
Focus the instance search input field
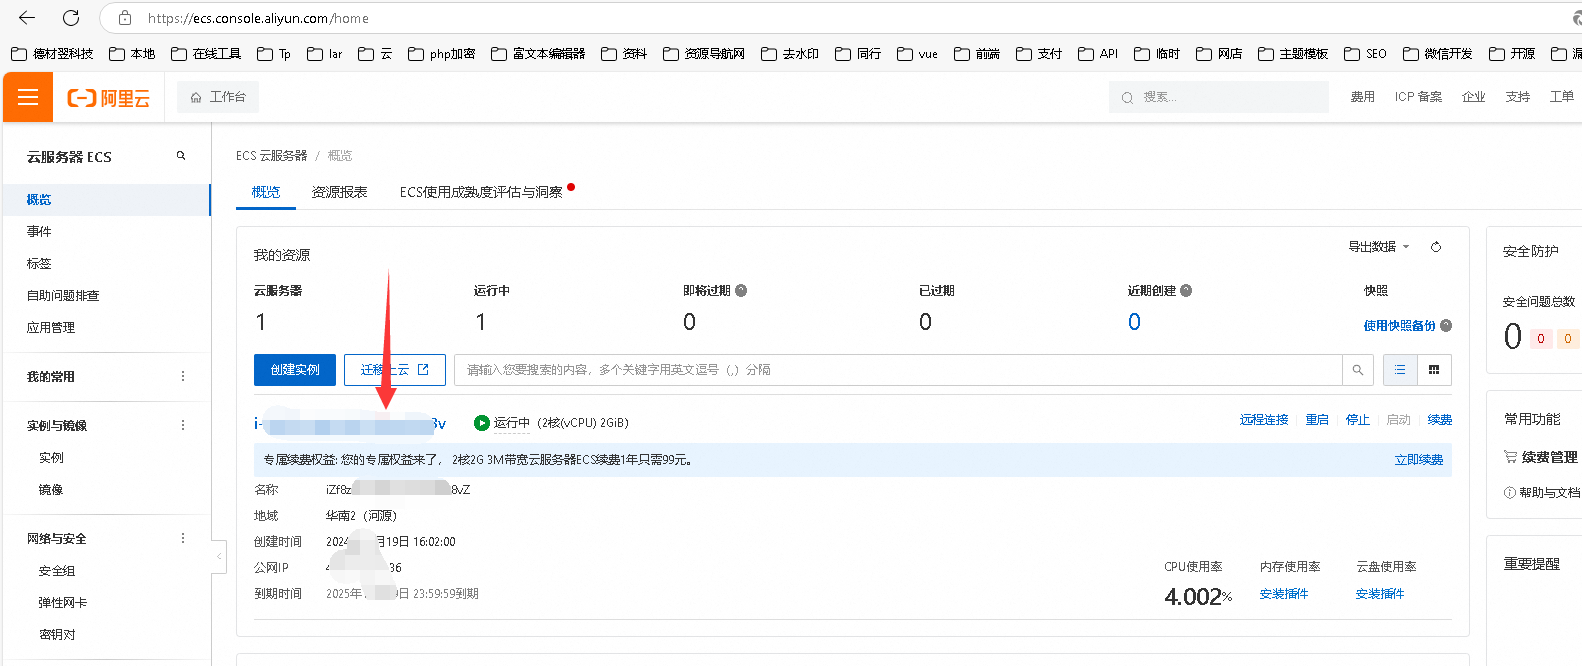[898, 370]
